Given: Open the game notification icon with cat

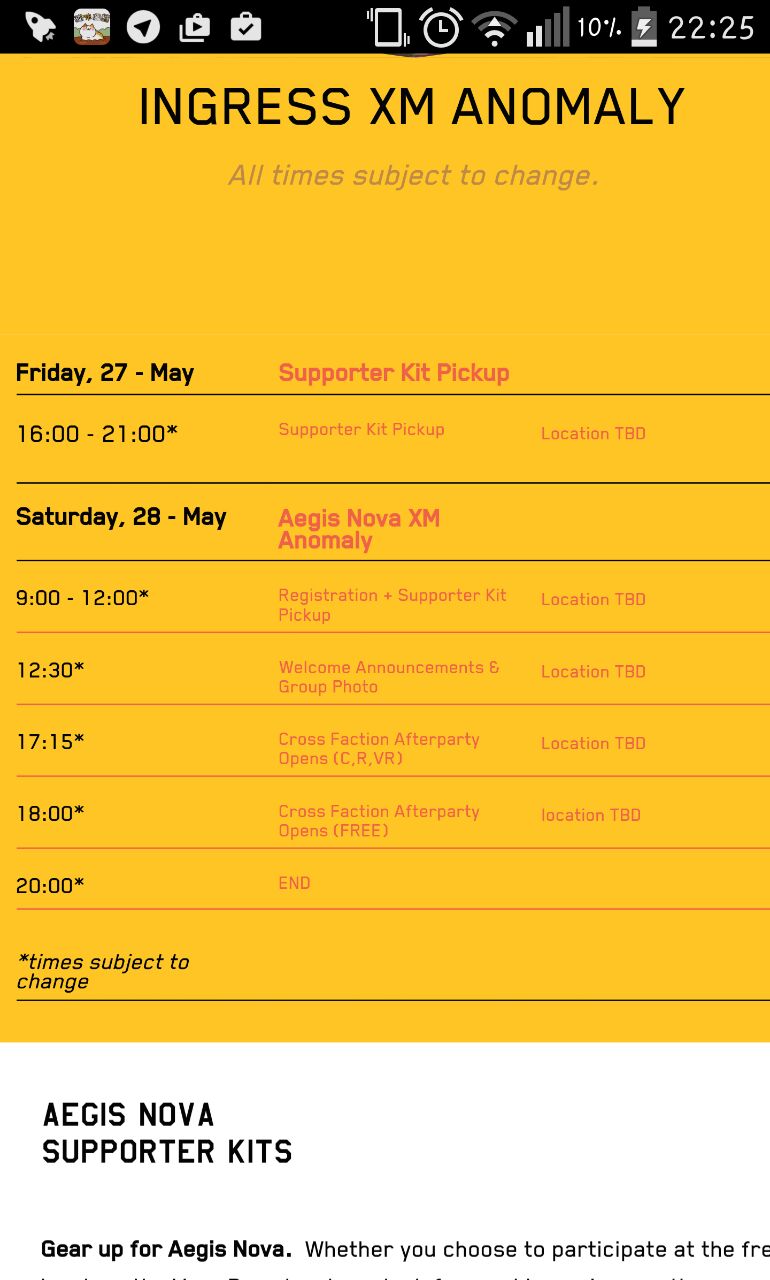Looking at the screenshot, I should (92, 27).
